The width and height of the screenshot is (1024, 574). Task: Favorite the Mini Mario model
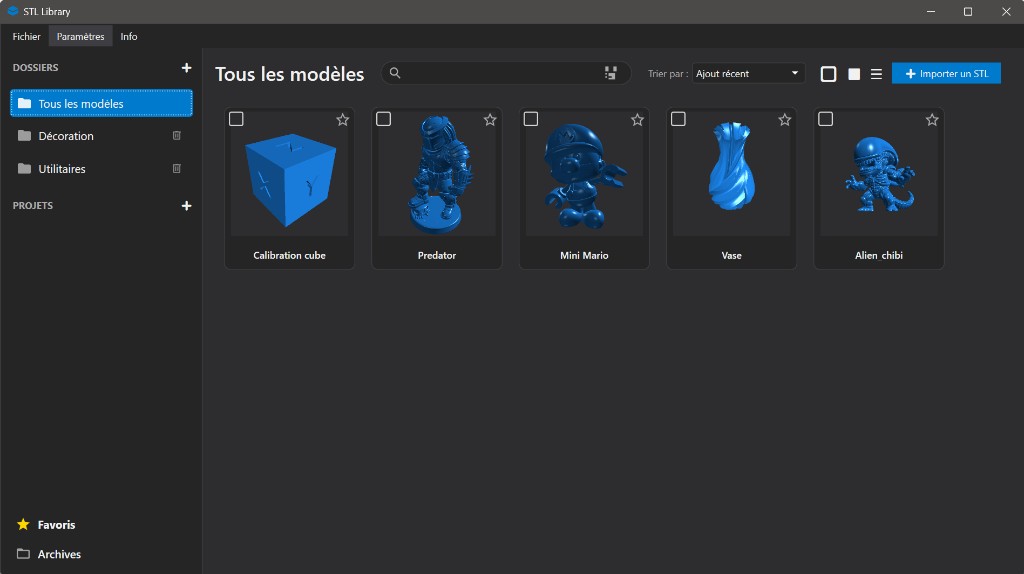(637, 120)
